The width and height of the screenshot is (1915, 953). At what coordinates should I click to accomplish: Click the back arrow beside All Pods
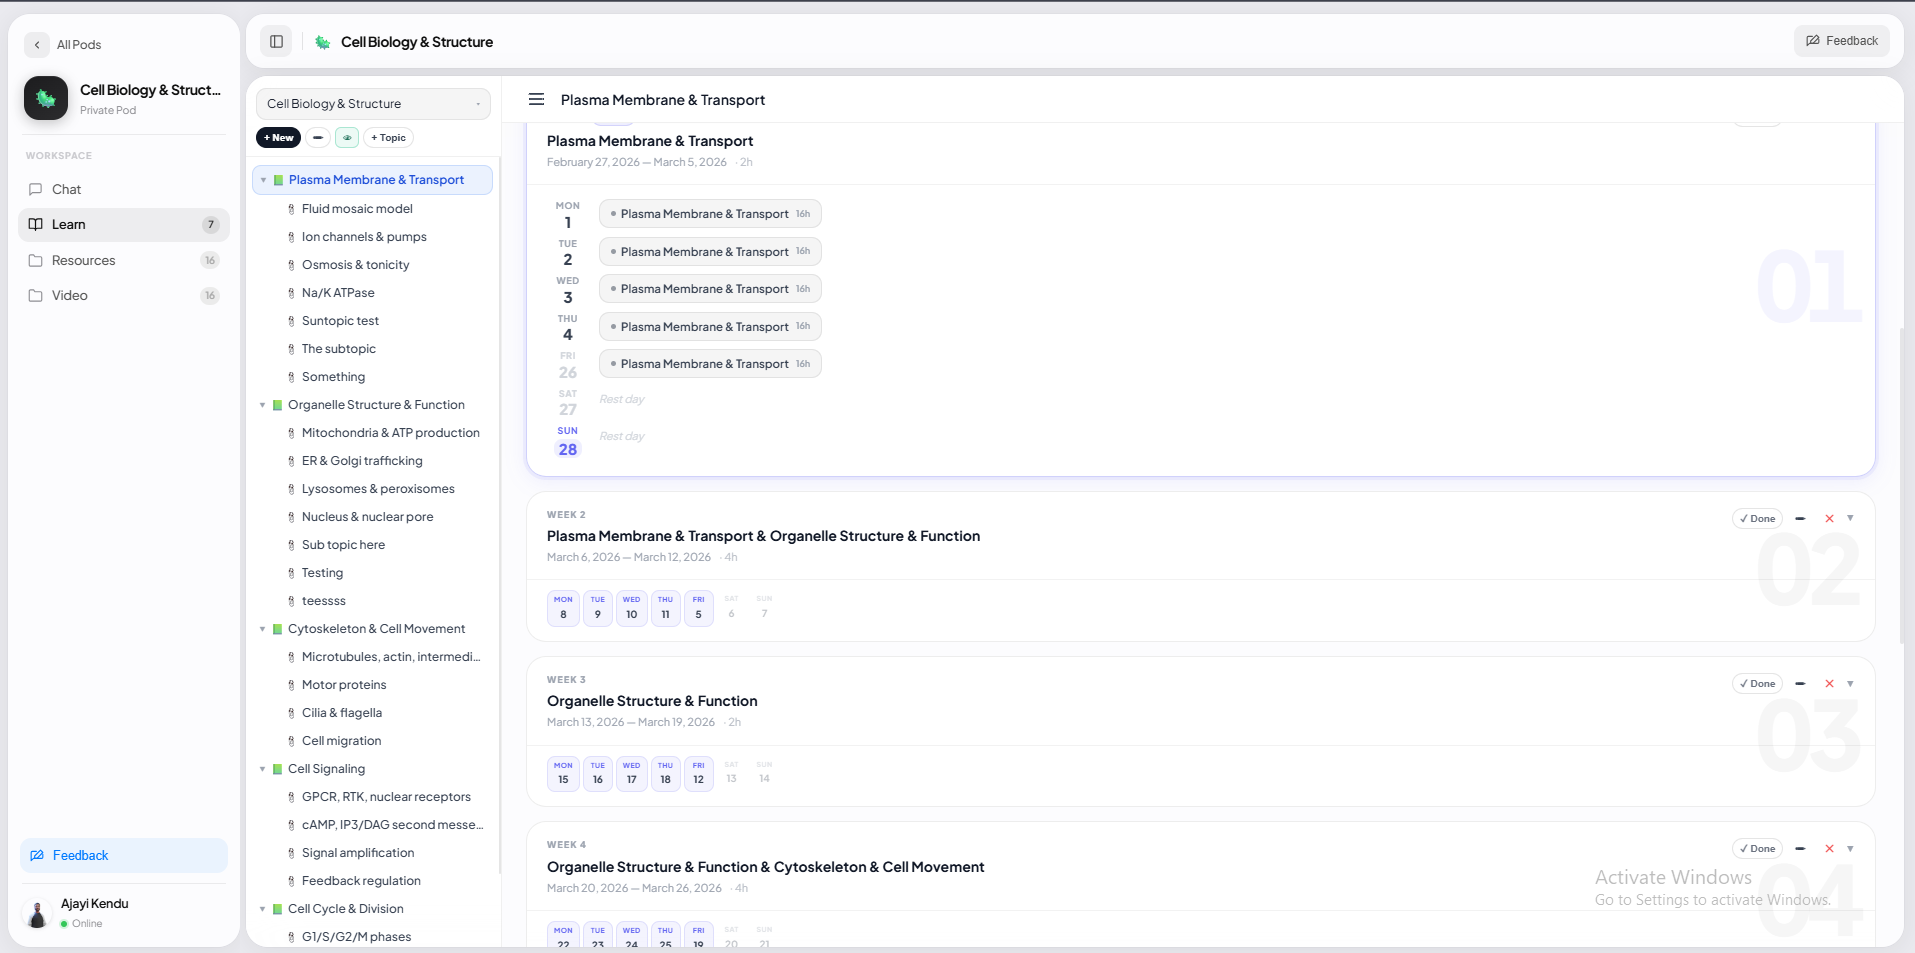point(37,45)
